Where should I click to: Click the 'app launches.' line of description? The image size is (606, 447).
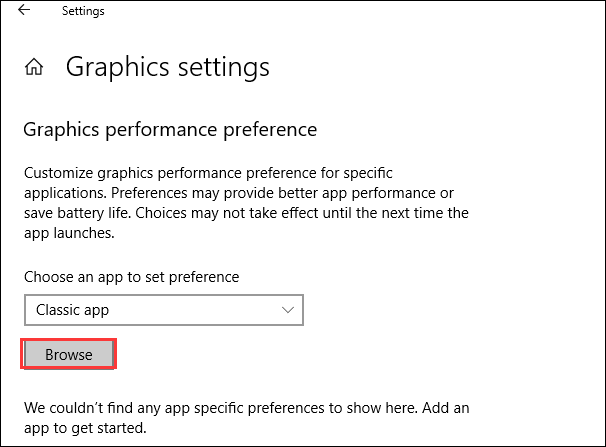tap(69, 233)
